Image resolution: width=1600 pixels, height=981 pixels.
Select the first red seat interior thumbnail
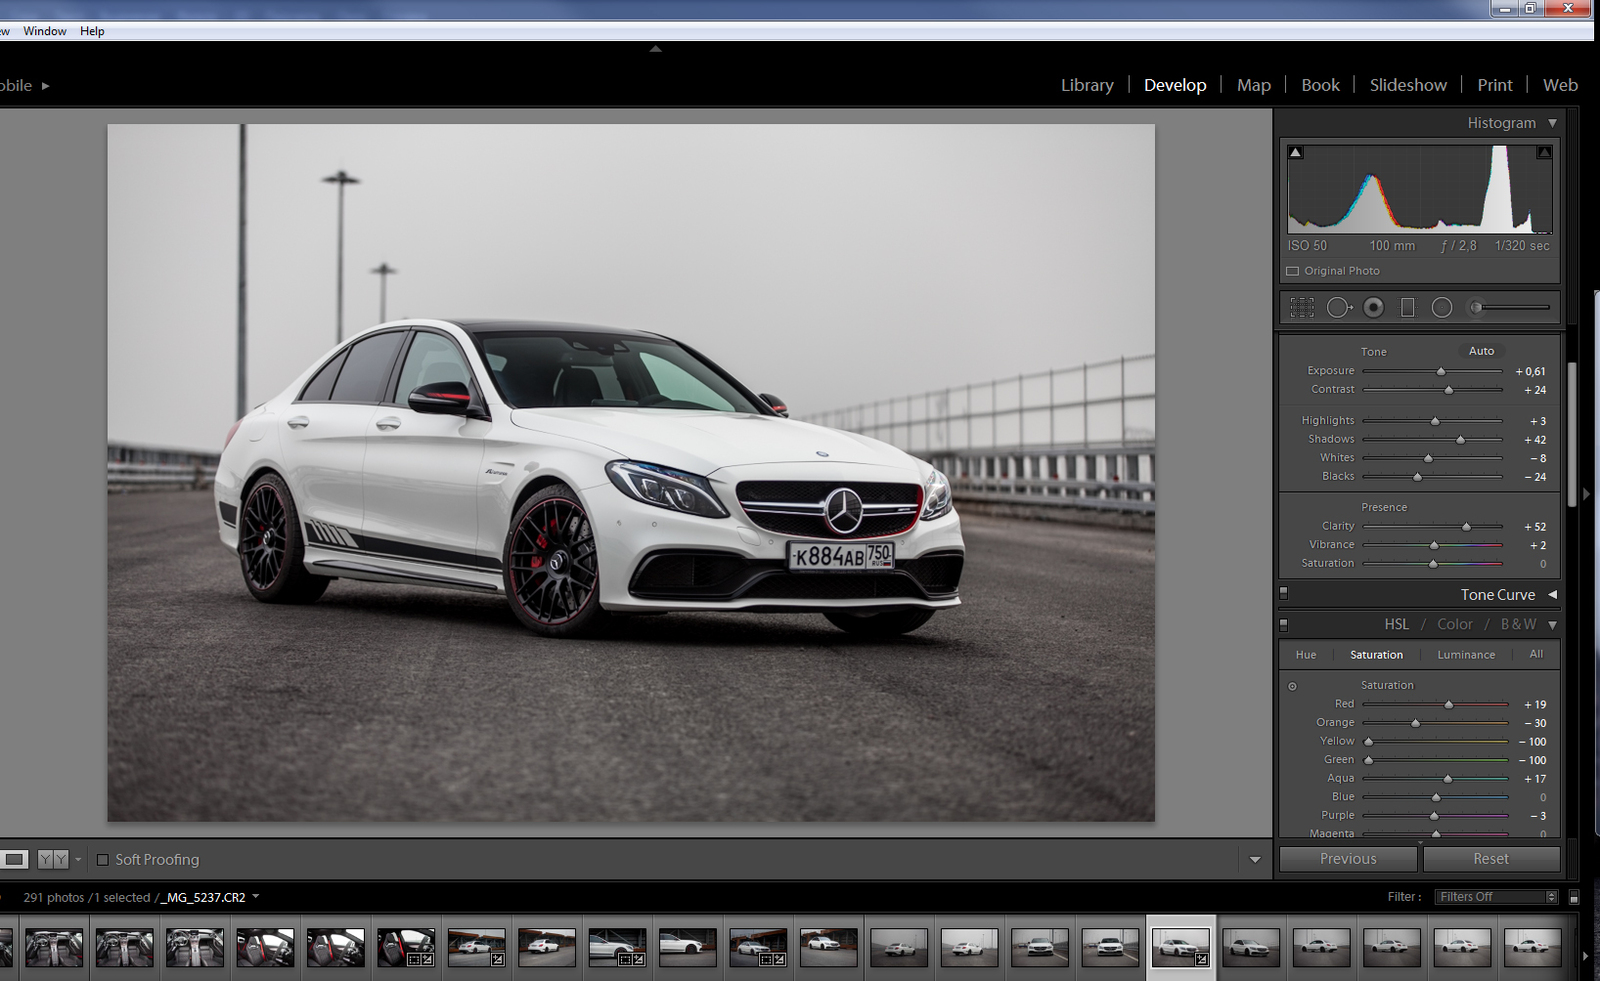tap(265, 947)
